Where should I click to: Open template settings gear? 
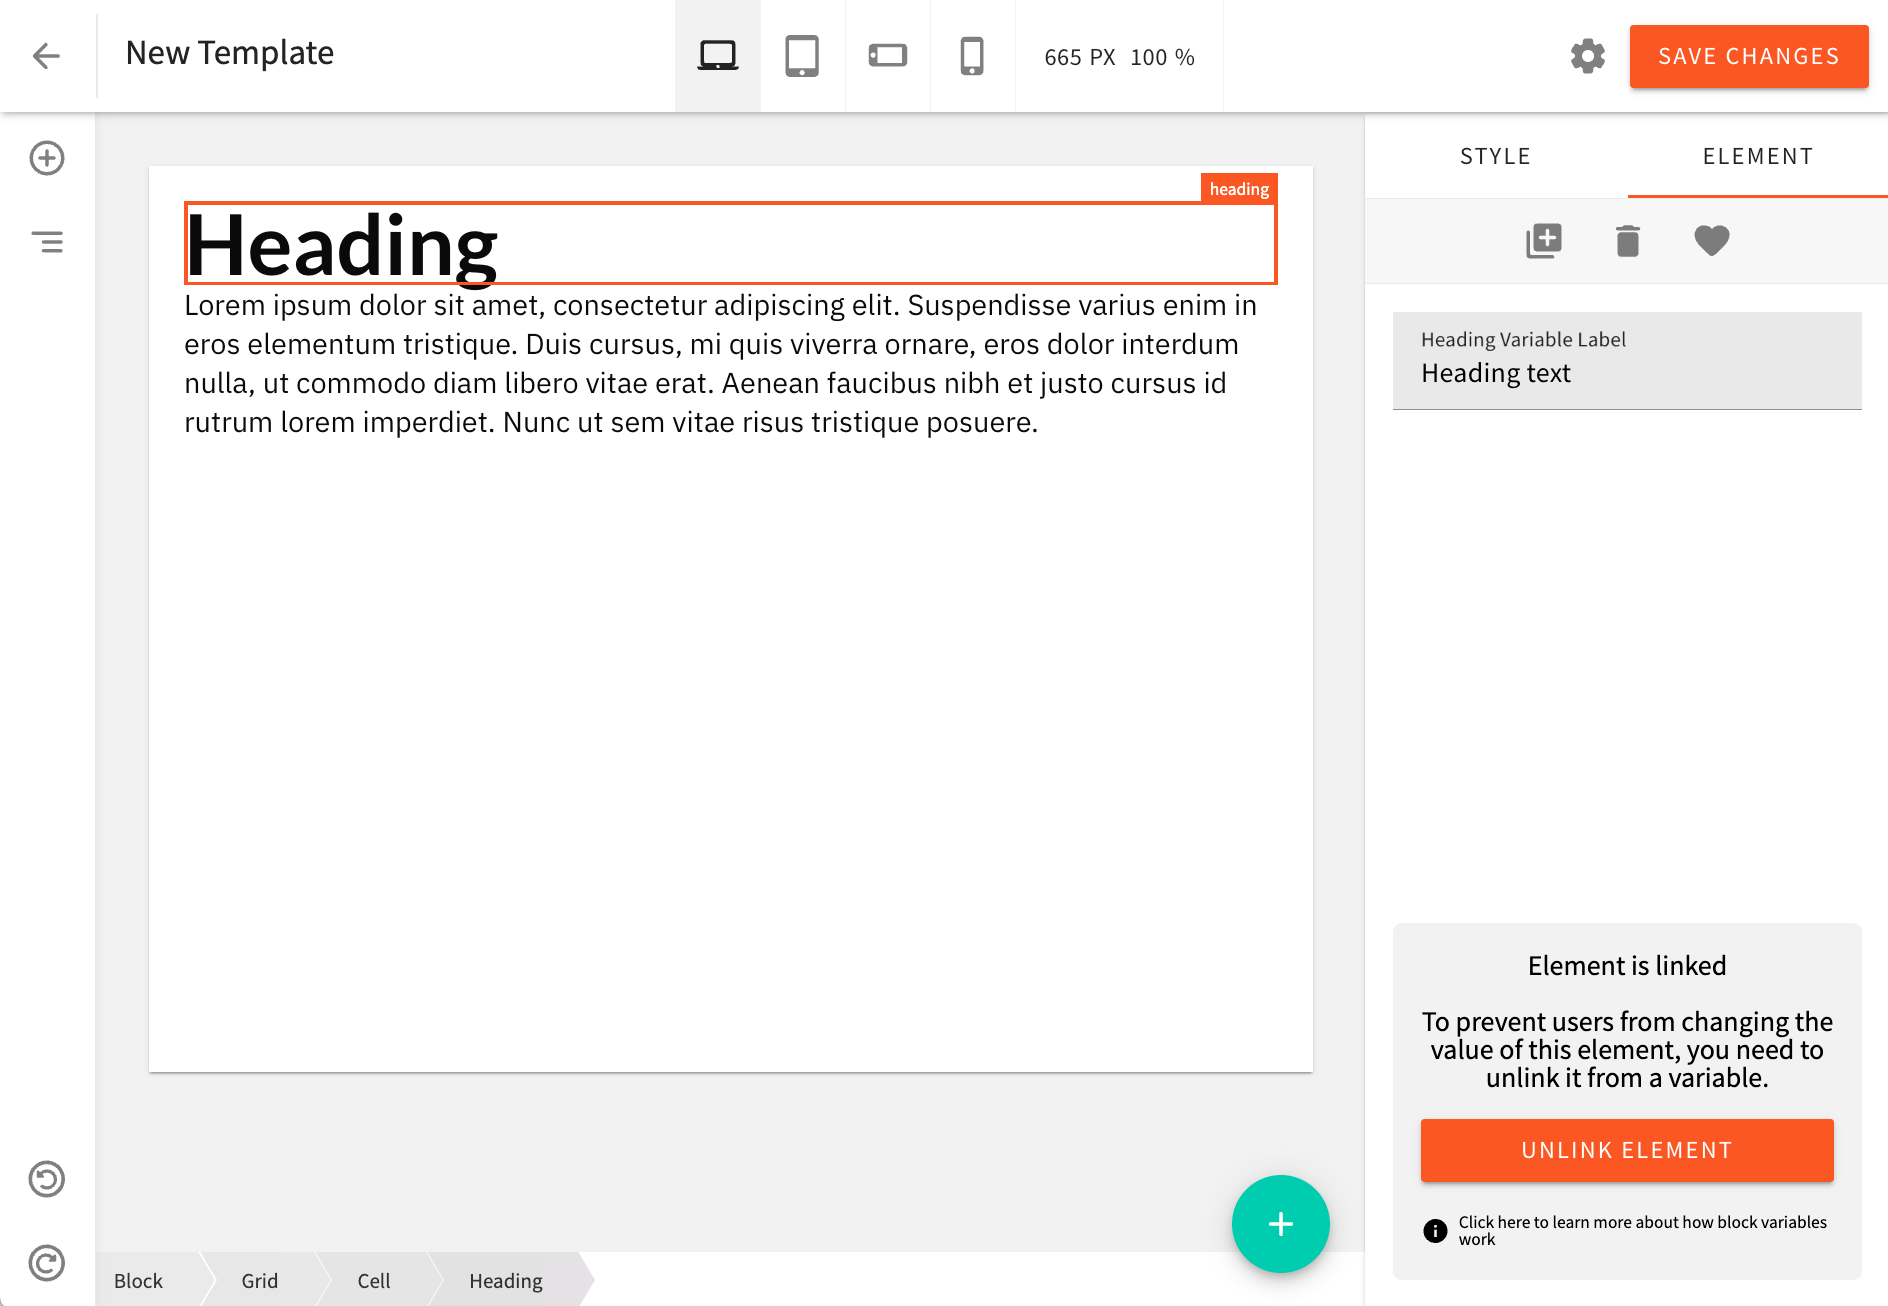tap(1587, 56)
